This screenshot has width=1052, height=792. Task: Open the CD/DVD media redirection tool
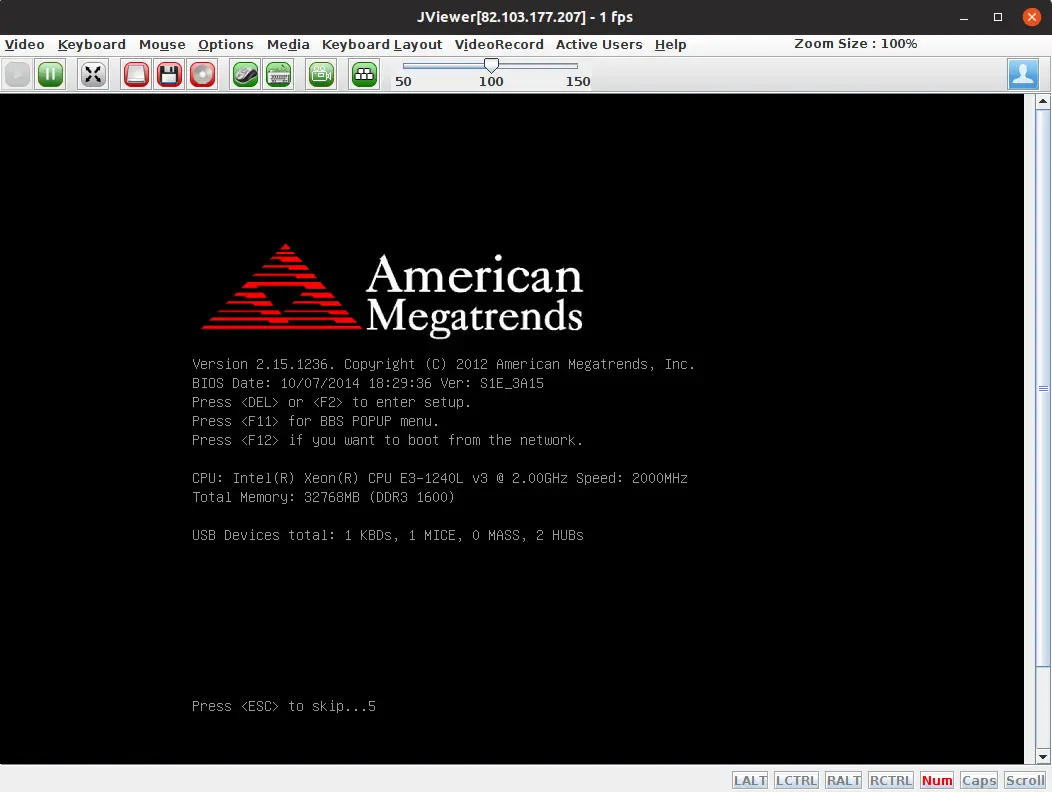tap(202, 74)
